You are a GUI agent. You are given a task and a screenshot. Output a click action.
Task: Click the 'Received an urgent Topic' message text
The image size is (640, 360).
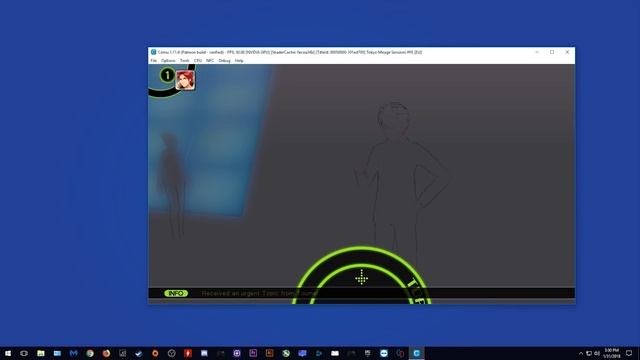(260, 293)
